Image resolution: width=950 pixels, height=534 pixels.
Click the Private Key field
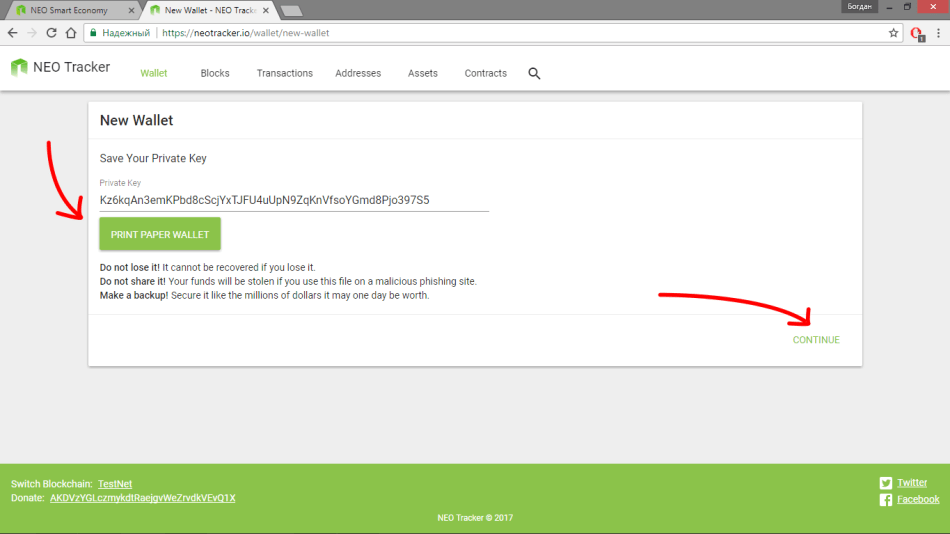(294, 200)
